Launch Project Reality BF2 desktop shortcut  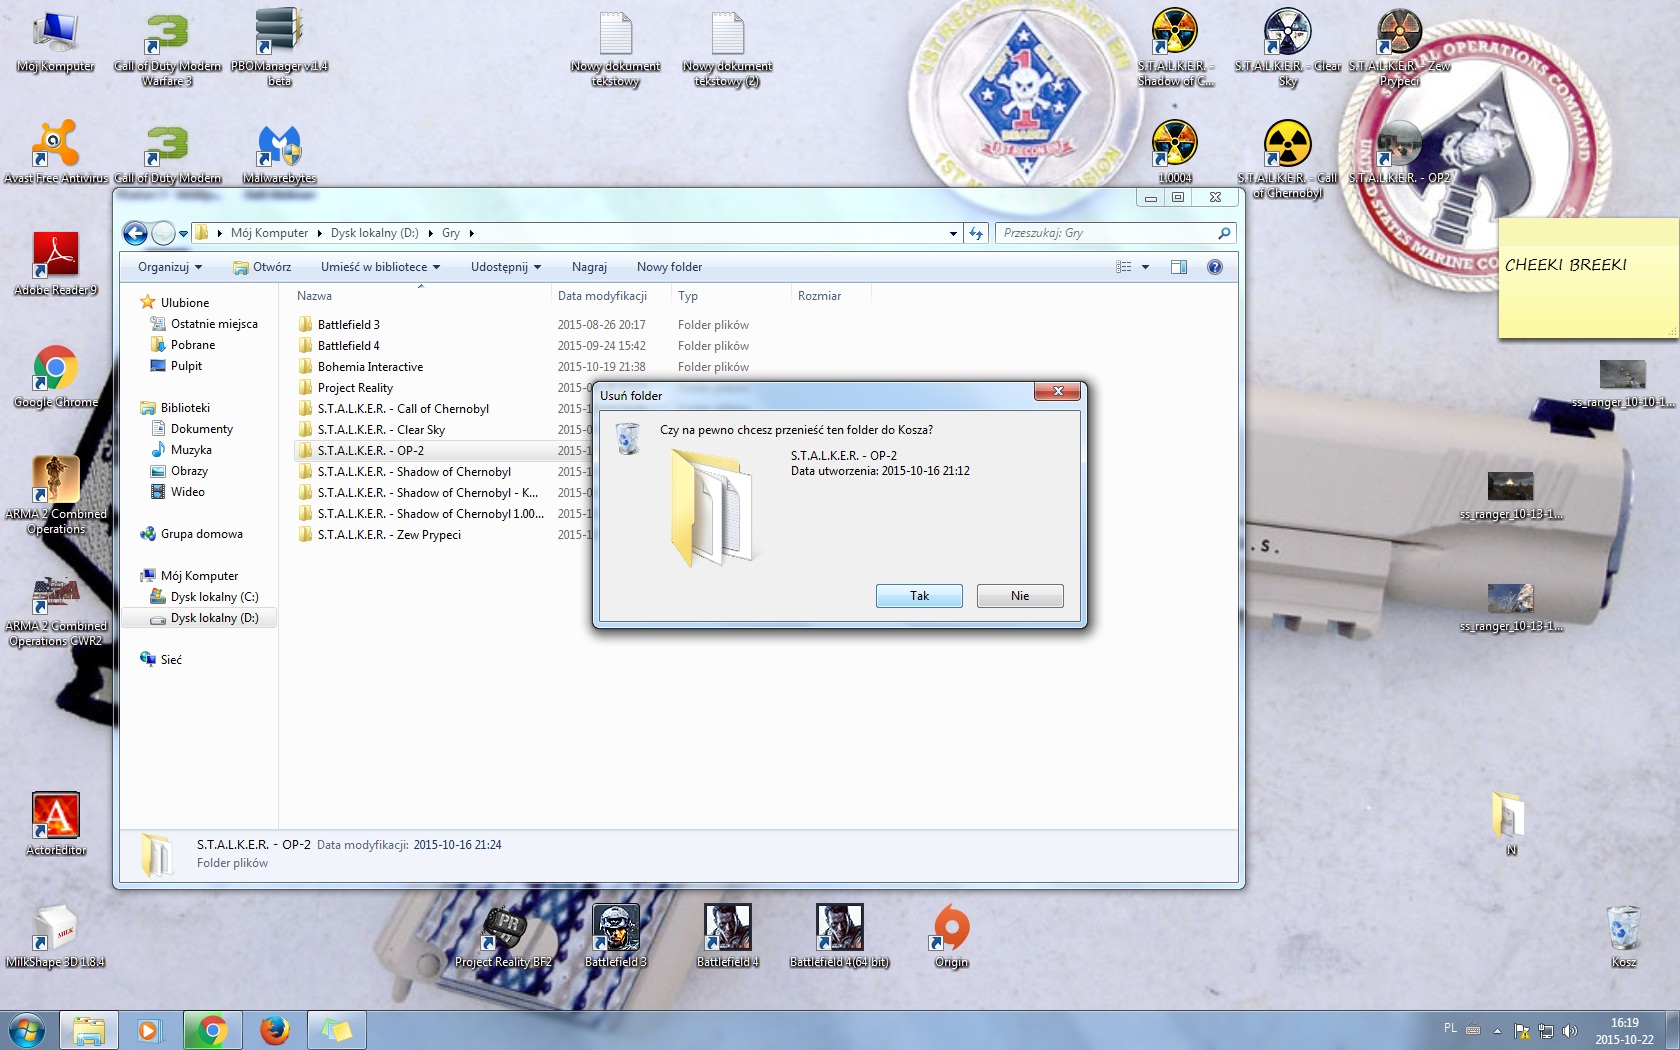point(503,937)
